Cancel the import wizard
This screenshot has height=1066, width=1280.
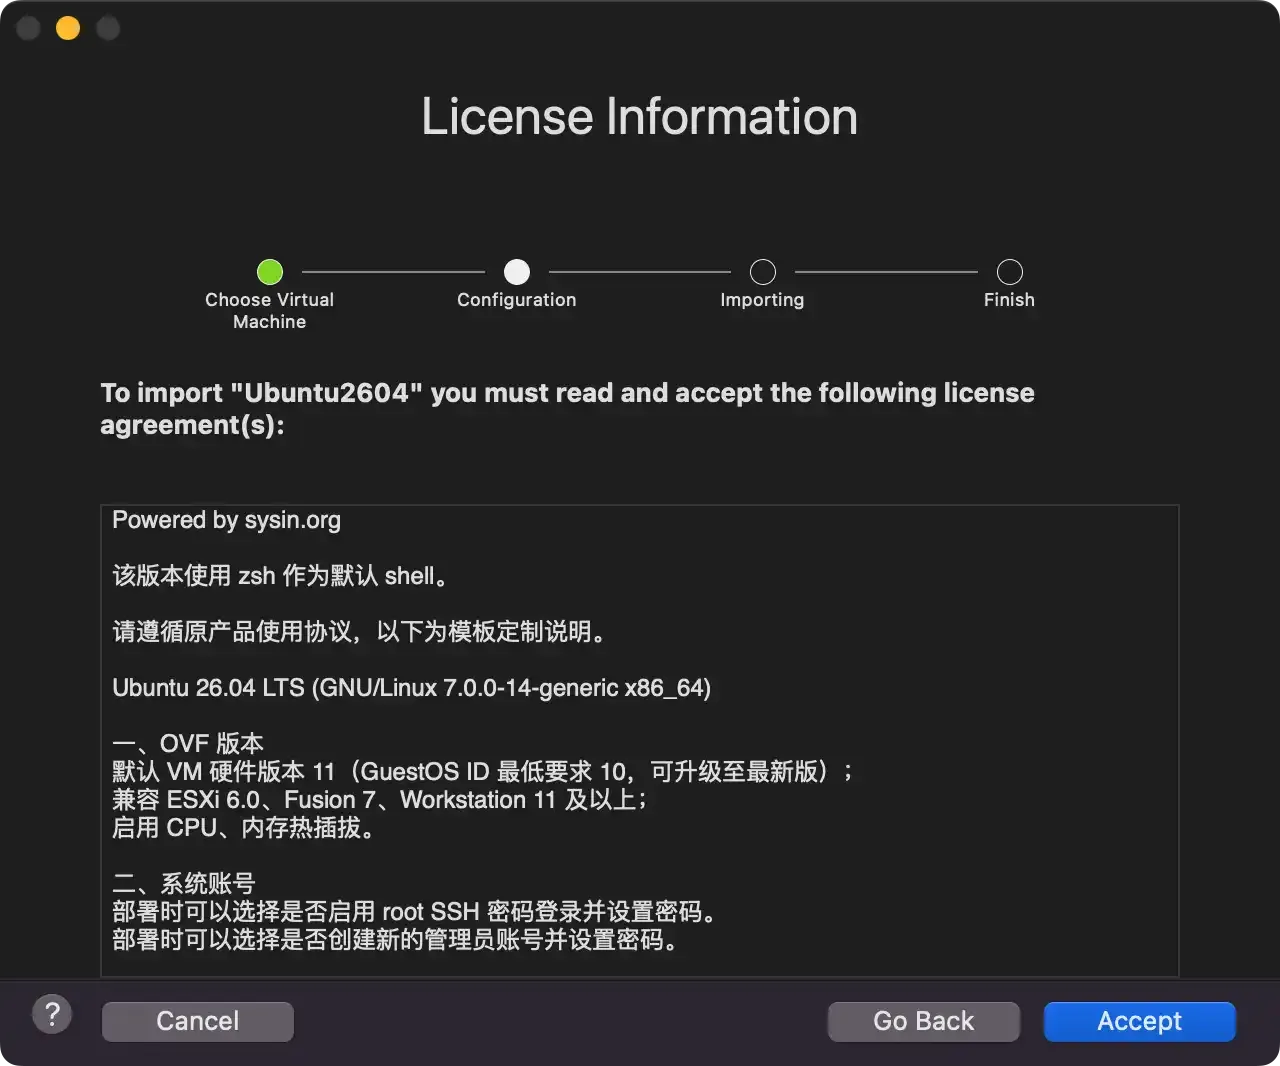click(x=198, y=1021)
